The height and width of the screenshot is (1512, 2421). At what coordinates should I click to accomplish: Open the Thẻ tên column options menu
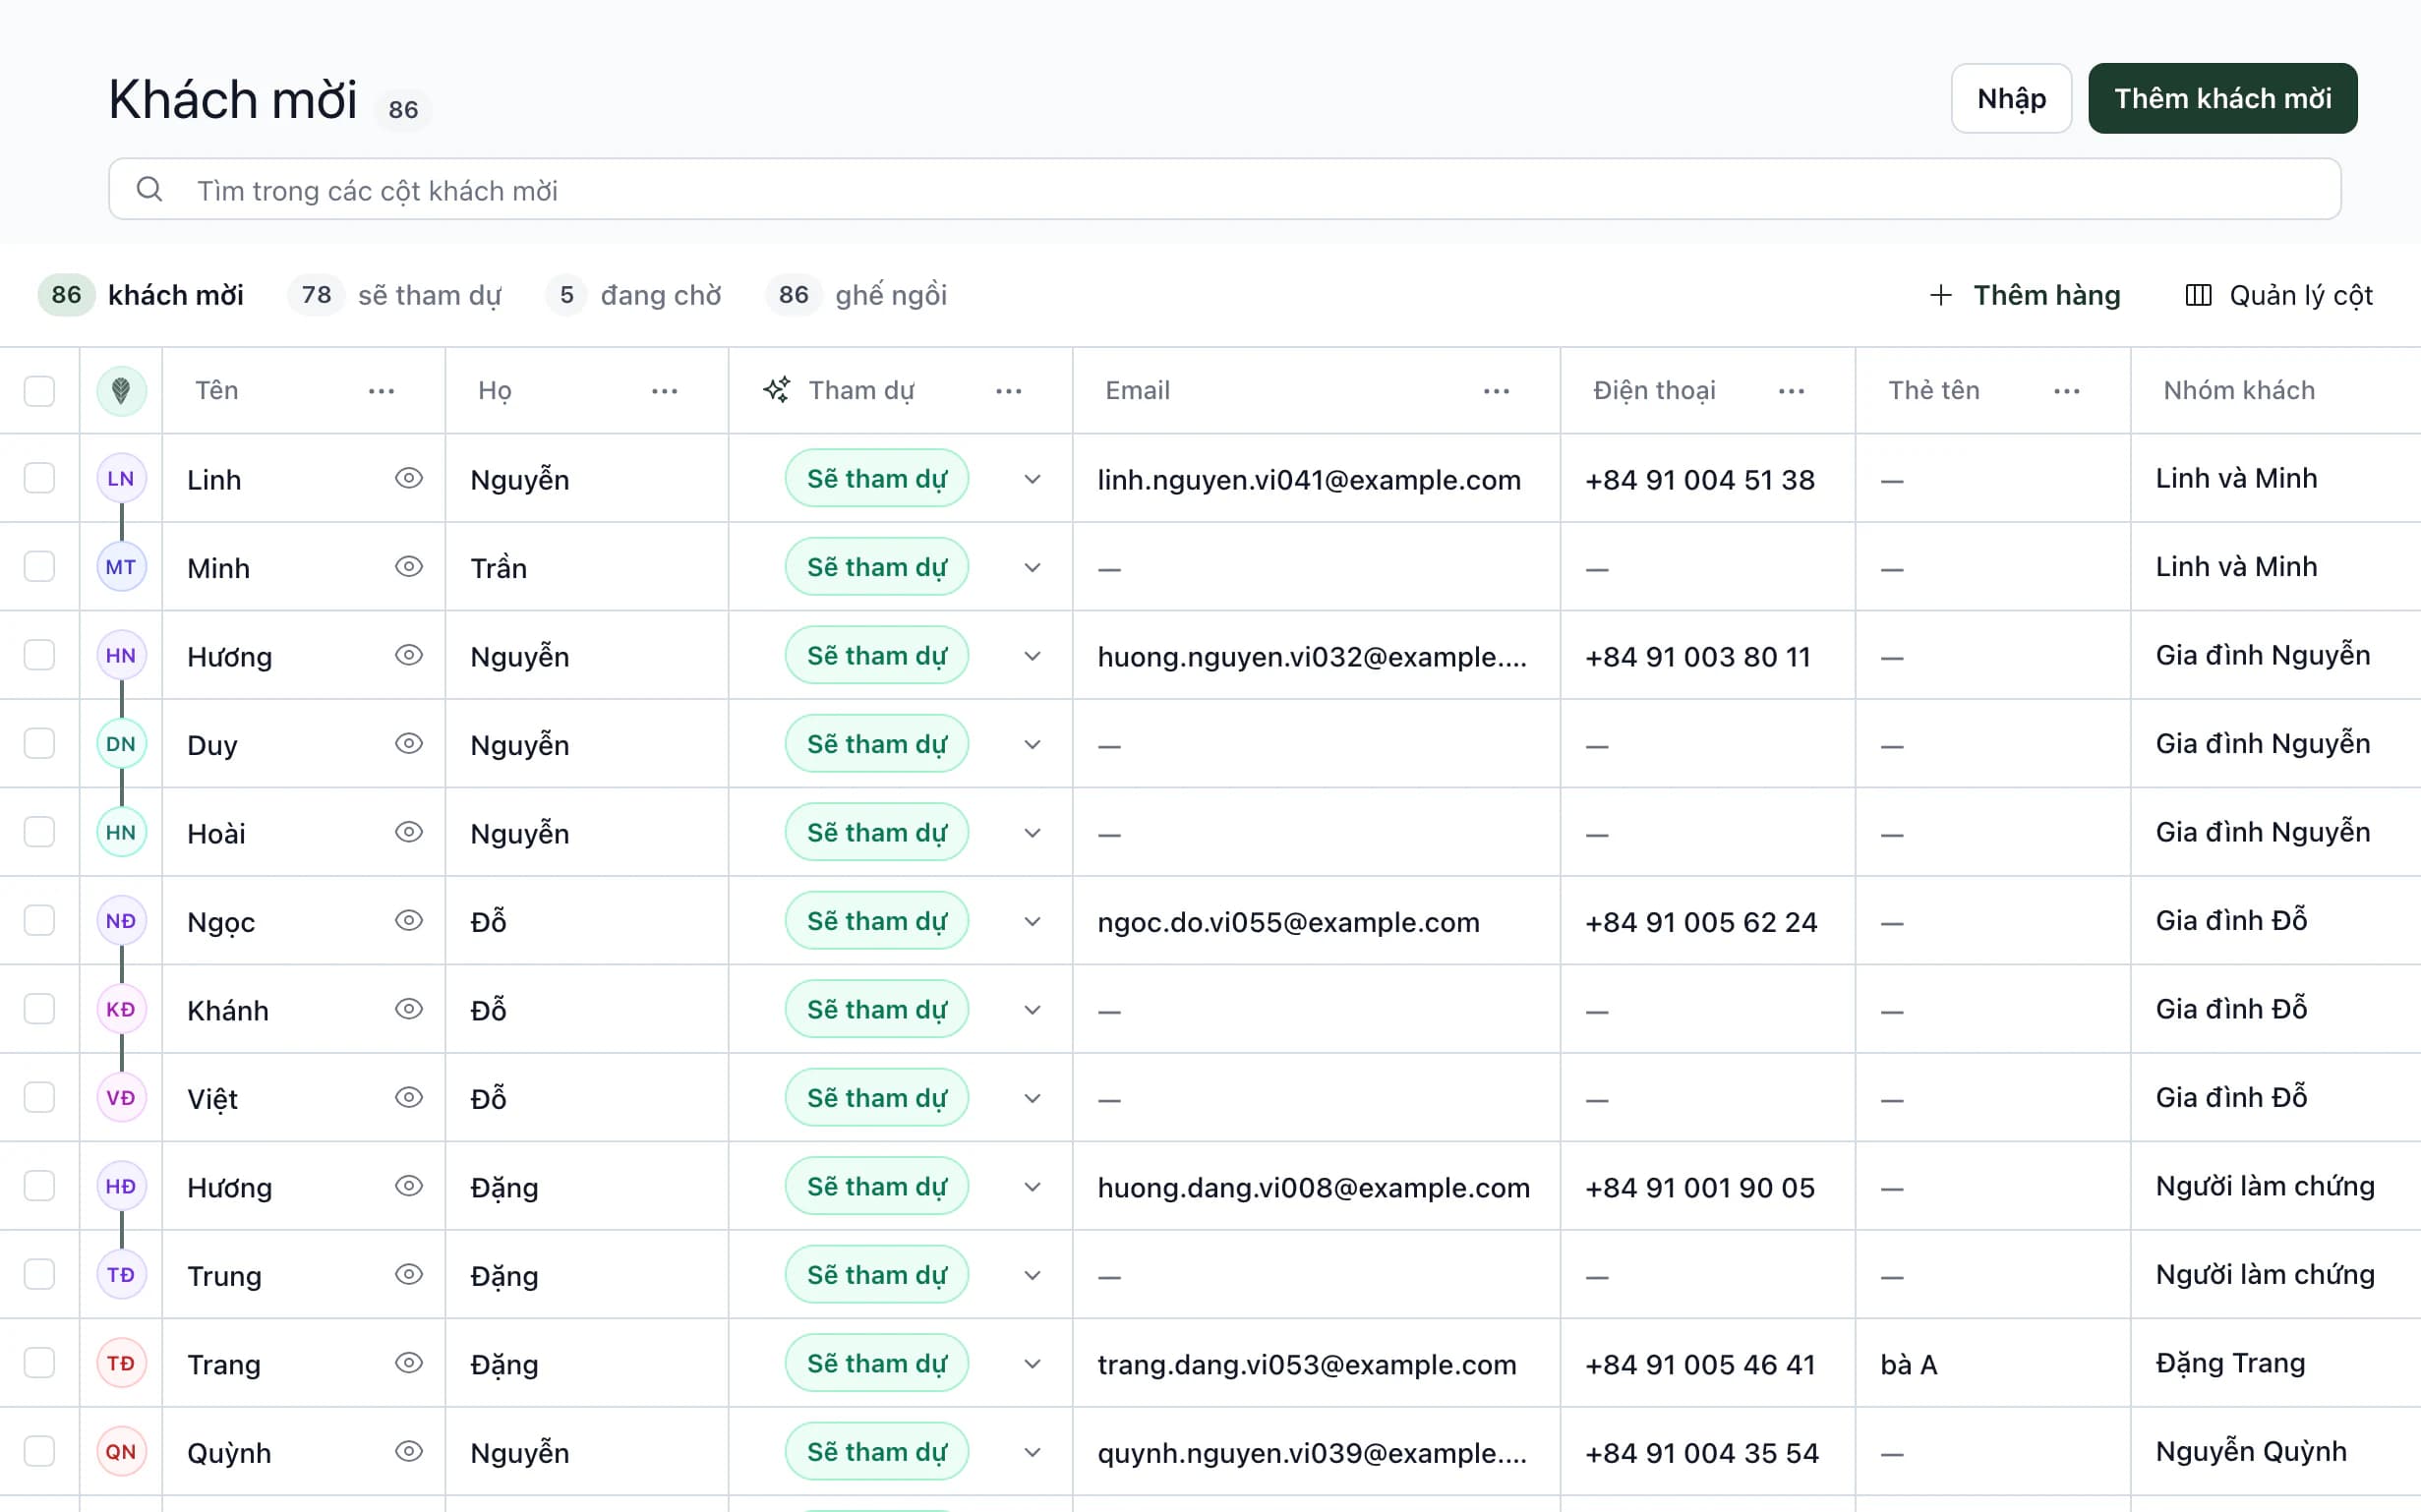click(x=2066, y=391)
